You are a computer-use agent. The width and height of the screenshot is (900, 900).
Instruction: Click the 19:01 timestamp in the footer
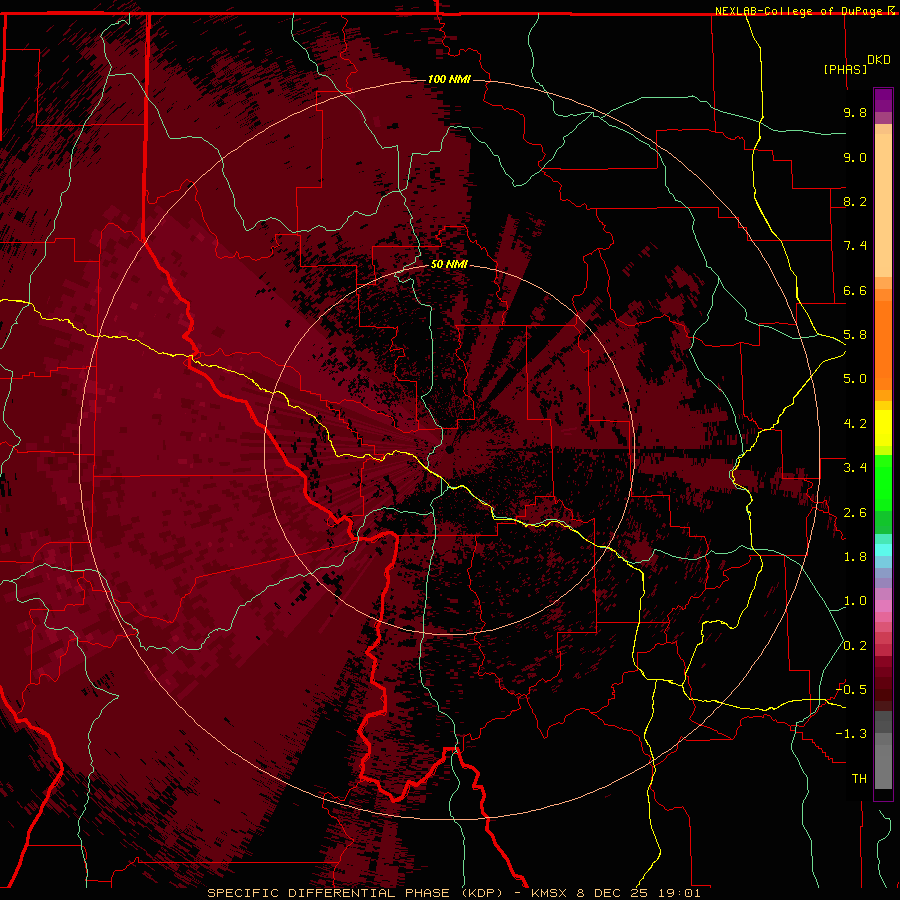[681, 893]
